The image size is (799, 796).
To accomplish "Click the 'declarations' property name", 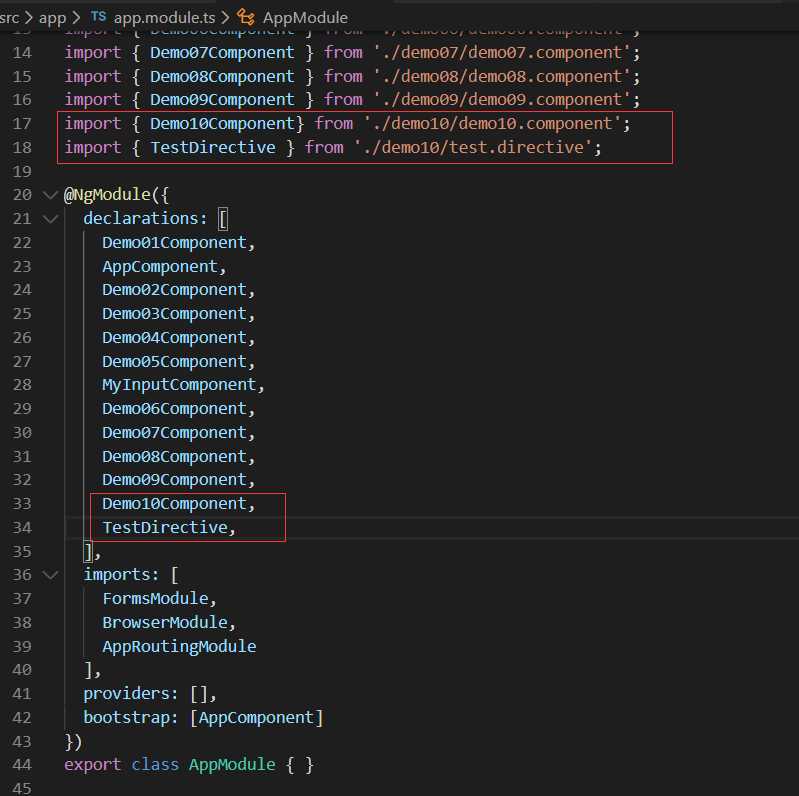I will [141, 219].
